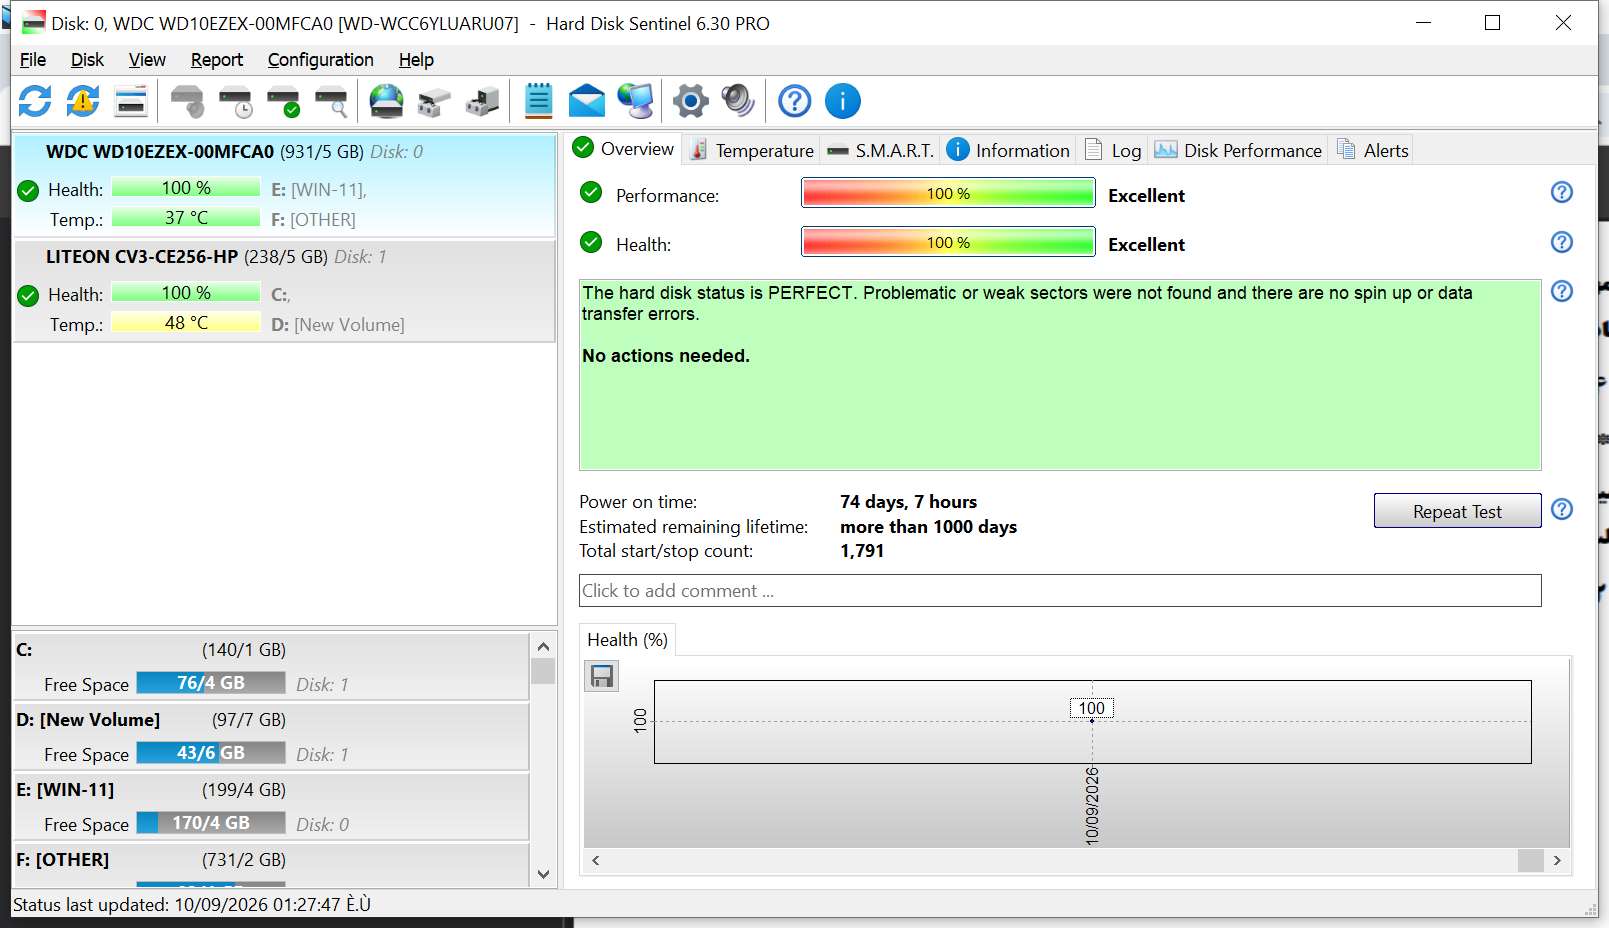Click the Status last updated status bar text
The image size is (1609, 928).
(192, 905)
